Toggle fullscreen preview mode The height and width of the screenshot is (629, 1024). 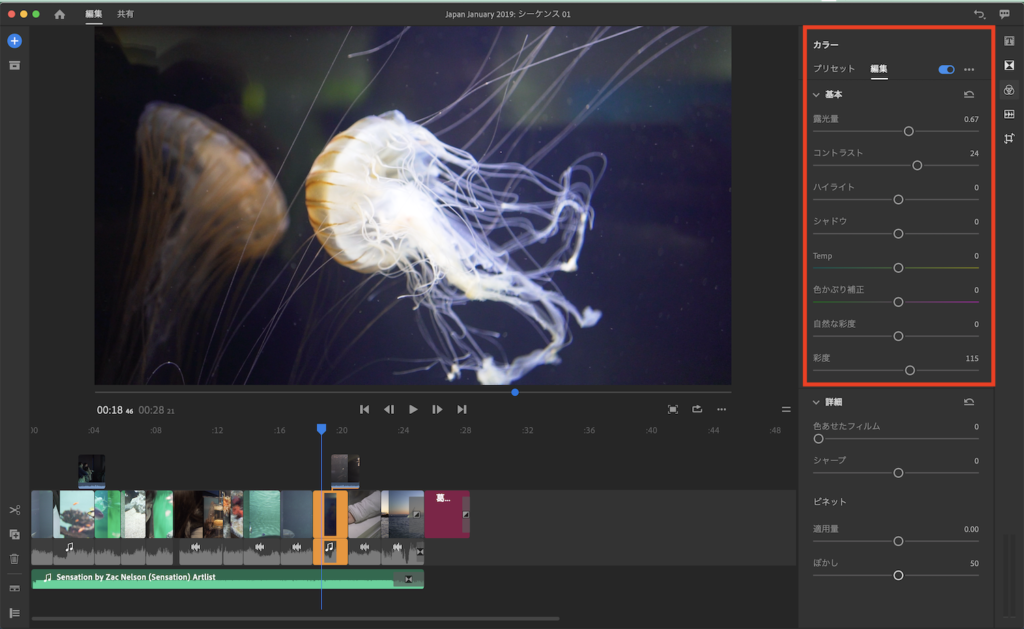(x=673, y=409)
